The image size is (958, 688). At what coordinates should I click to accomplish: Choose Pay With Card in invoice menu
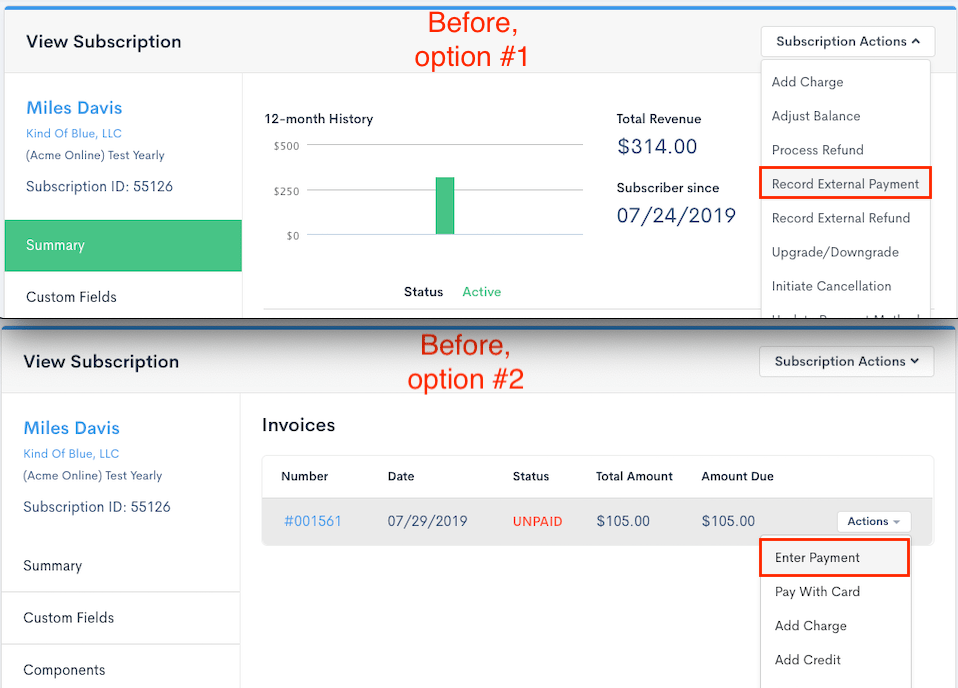pyautogui.click(x=817, y=592)
